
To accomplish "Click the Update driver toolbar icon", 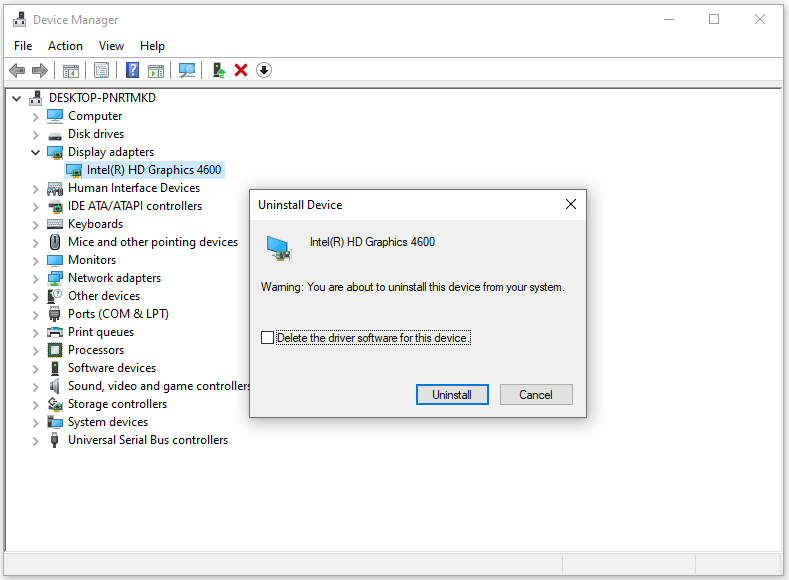I will (x=218, y=70).
